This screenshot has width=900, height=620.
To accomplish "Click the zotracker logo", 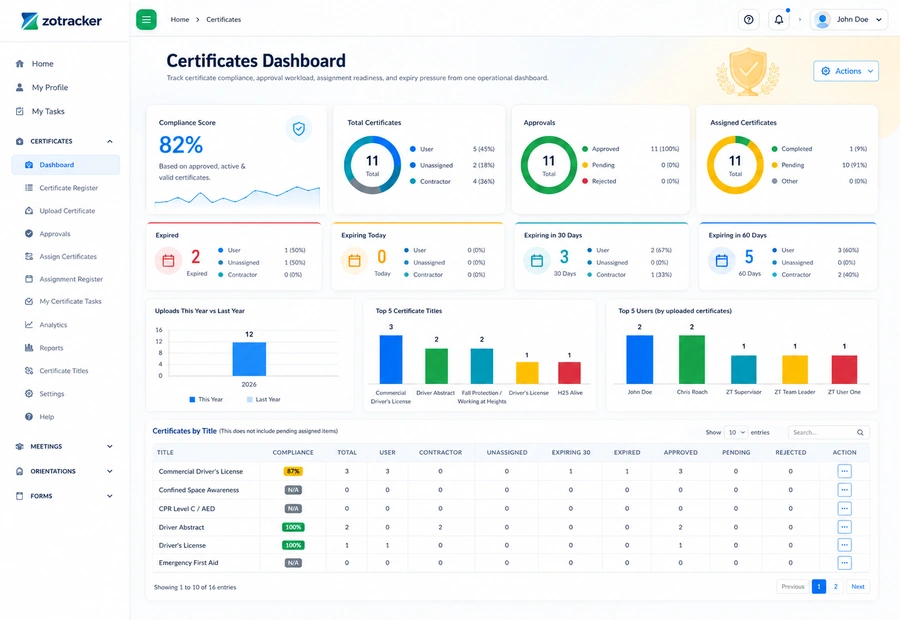I will pos(61,21).
